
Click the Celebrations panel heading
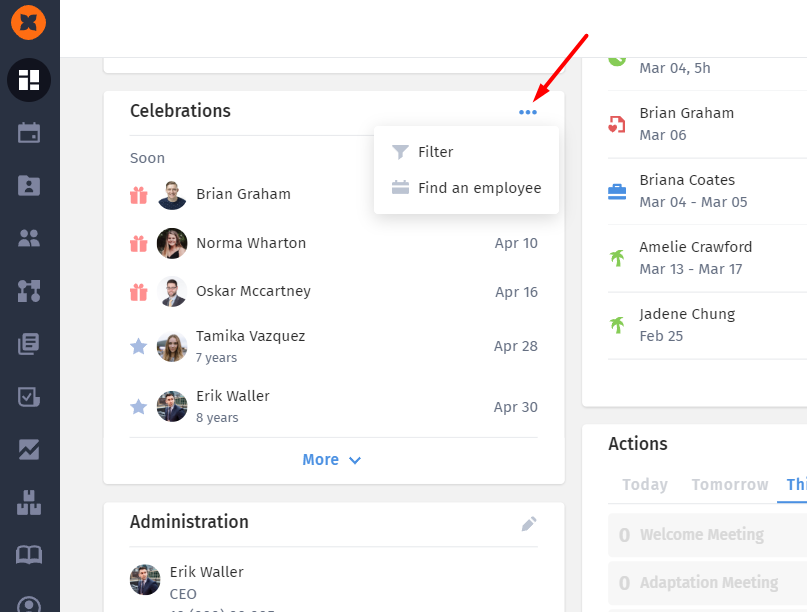click(x=180, y=111)
